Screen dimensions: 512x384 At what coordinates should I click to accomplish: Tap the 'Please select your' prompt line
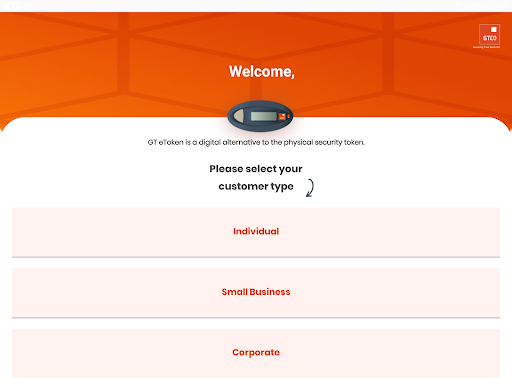(256, 169)
